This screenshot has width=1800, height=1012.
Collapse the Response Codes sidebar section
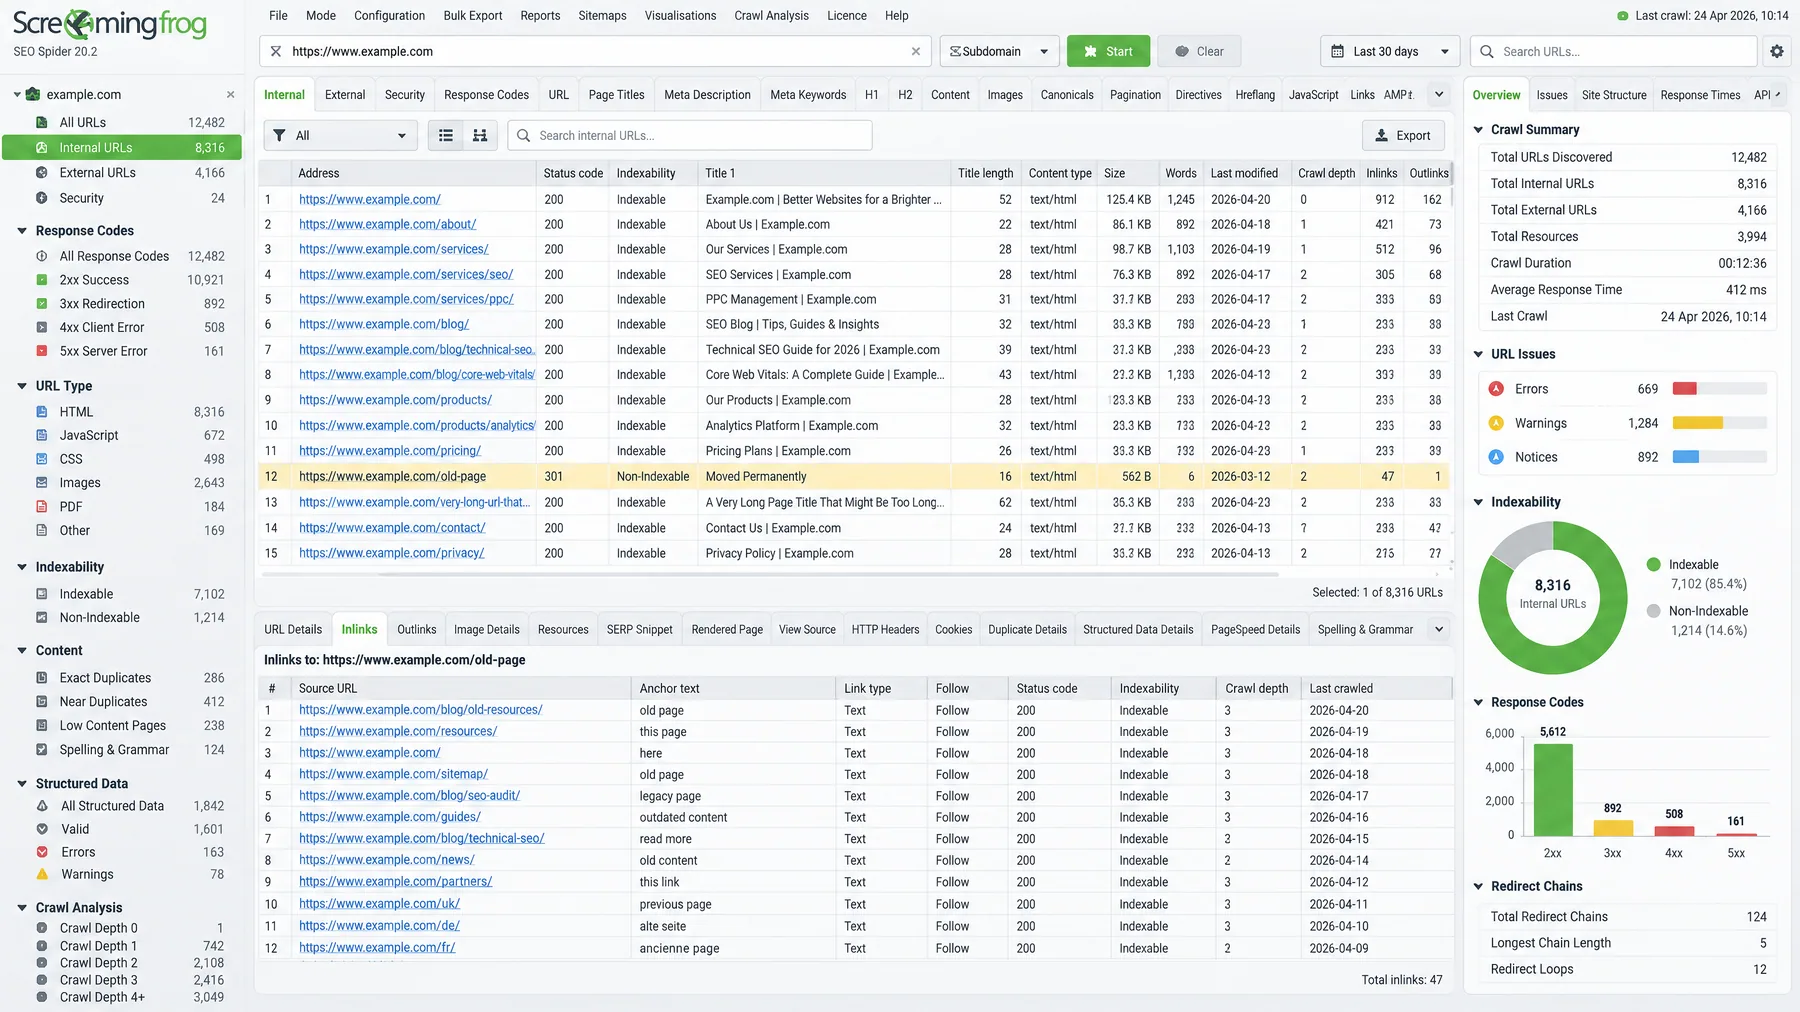pos(22,230)
